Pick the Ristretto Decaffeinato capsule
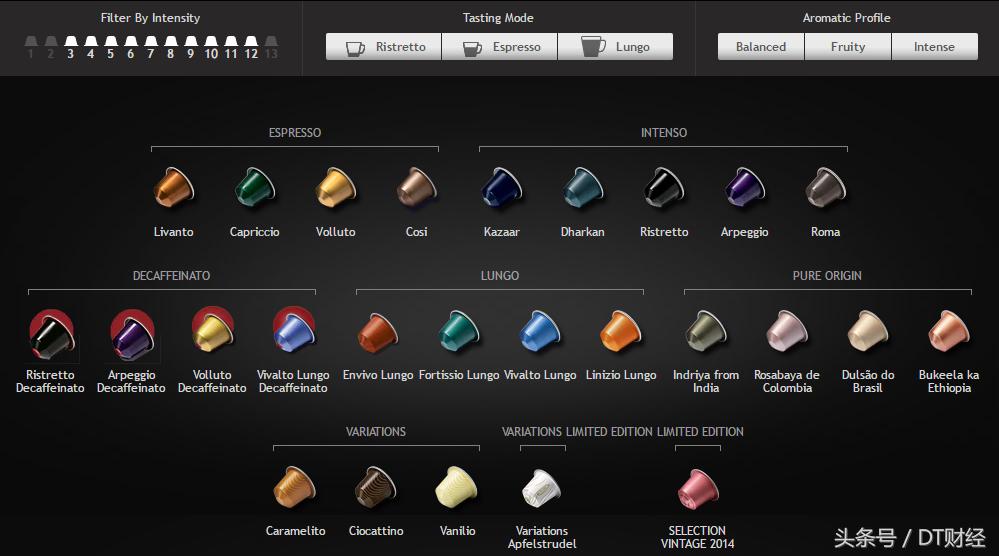The height and width of the screenshot is (556, 999). 51,334
